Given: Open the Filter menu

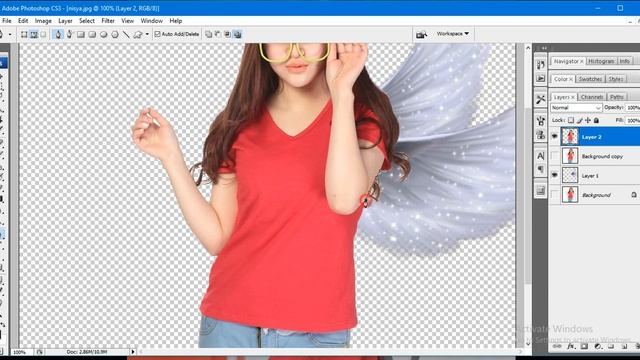Looking at the screenshot, I should click(108, 21).
